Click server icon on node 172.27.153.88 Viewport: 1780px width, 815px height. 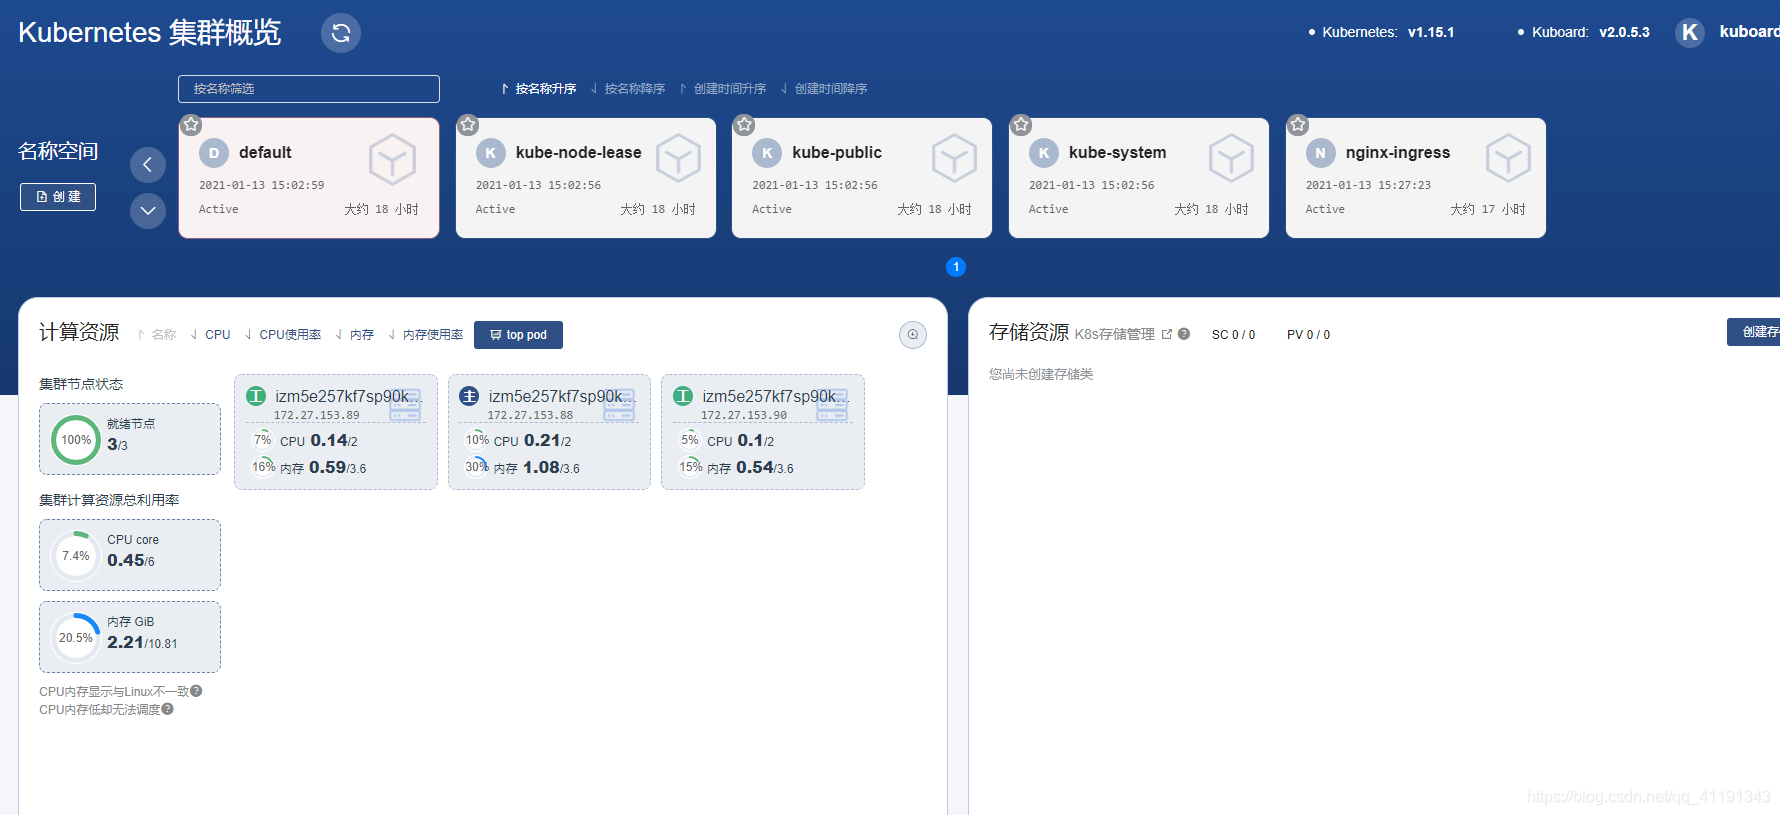619,405
